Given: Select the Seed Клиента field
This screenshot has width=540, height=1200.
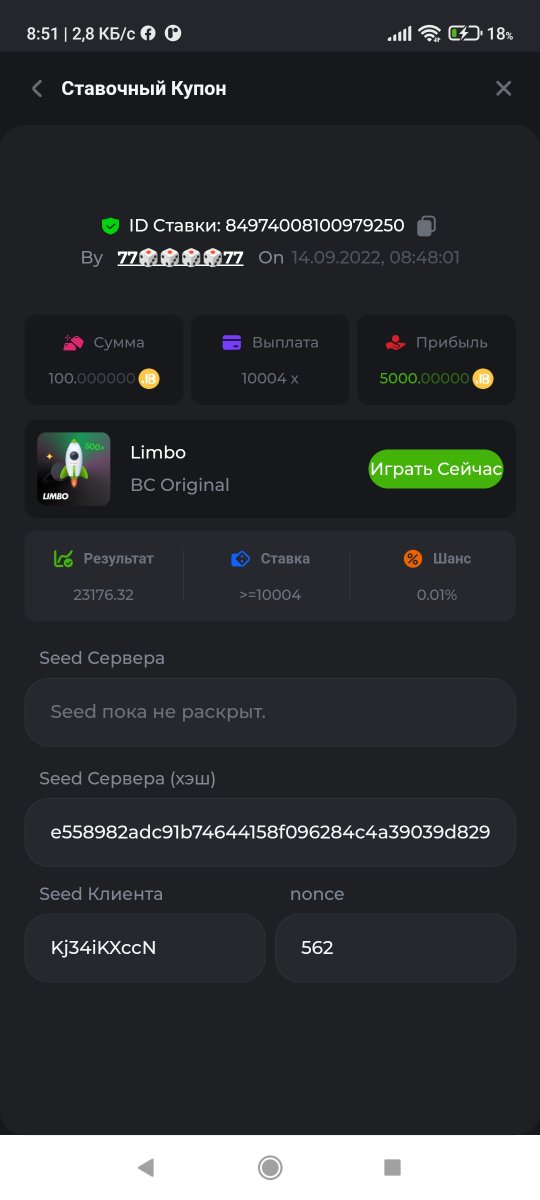Looking at the screenshot, I should point(145,948).
